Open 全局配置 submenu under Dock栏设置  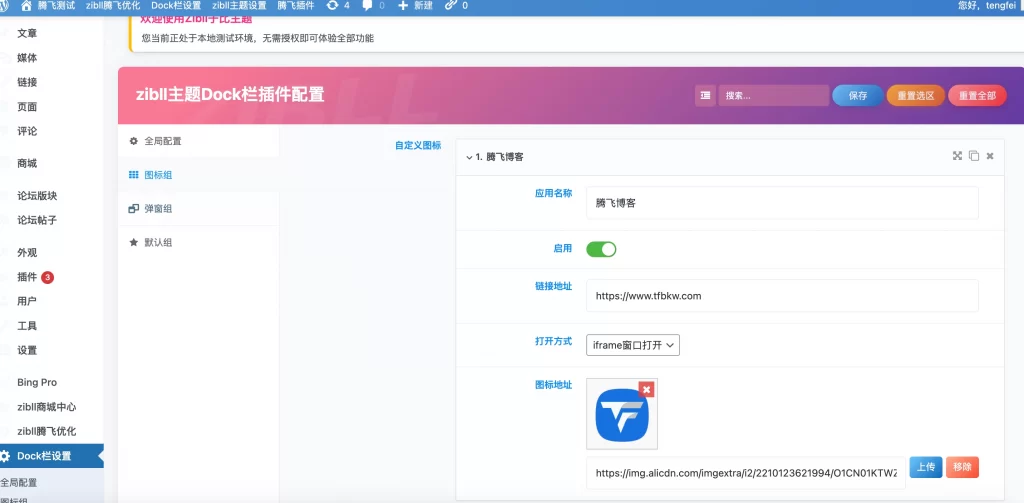point(19,483)
